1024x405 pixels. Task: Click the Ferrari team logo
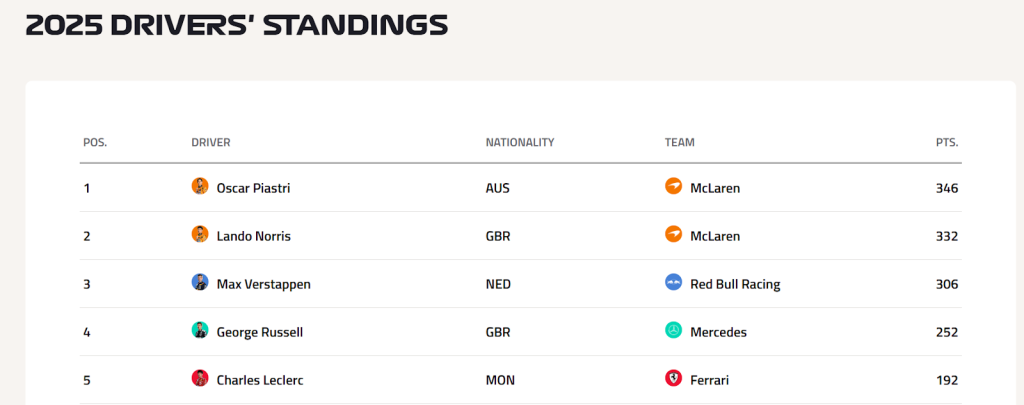click(674, 379)
